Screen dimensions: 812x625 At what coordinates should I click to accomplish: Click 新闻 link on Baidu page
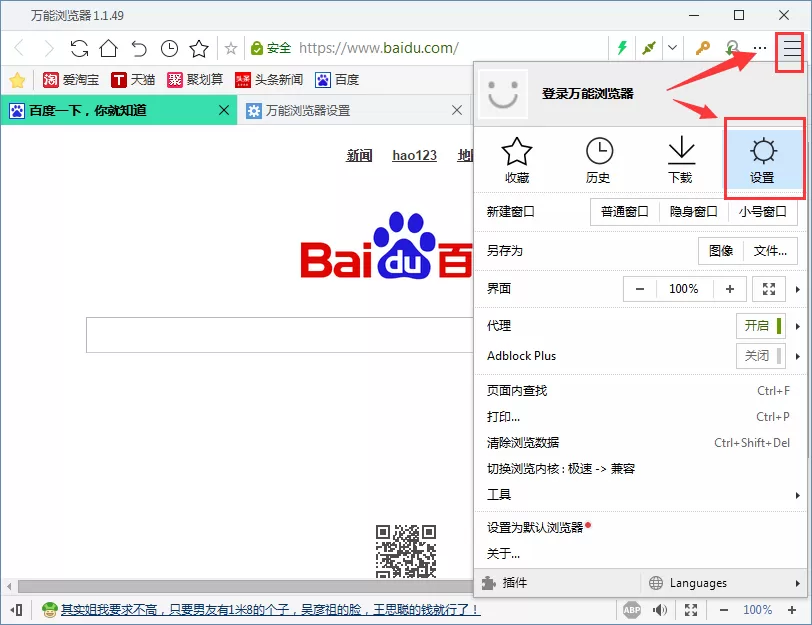click(x=359, y=155)
